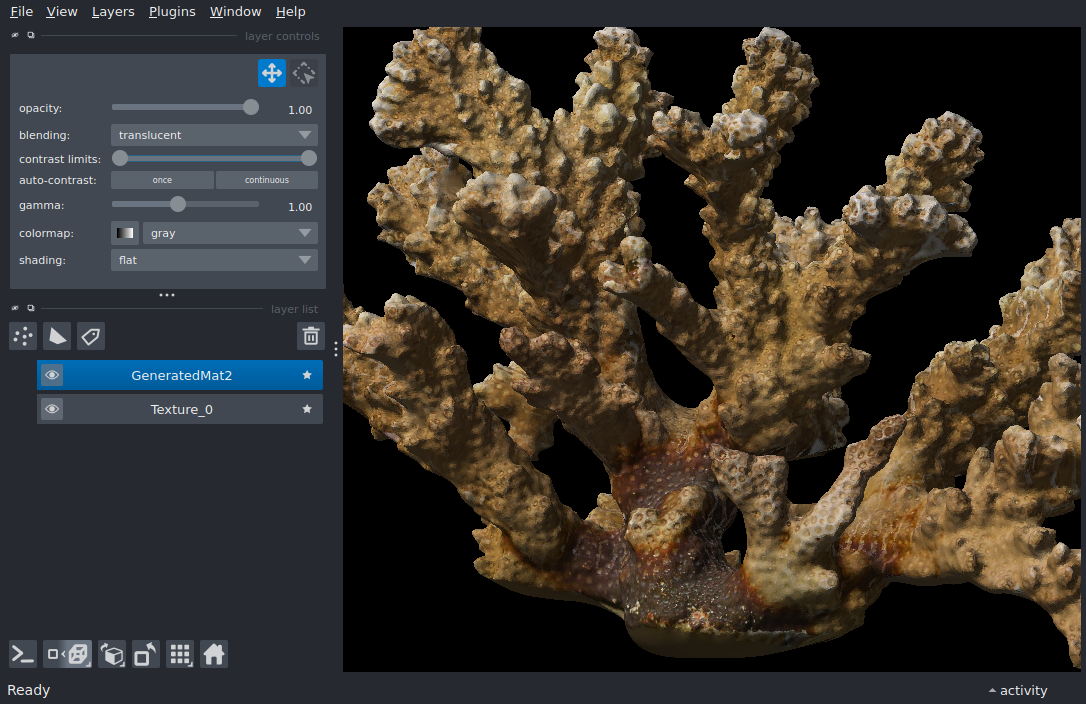Click the vertical splitter handle beside canvas
The image size is (1086, 704).
coord(336,349)
